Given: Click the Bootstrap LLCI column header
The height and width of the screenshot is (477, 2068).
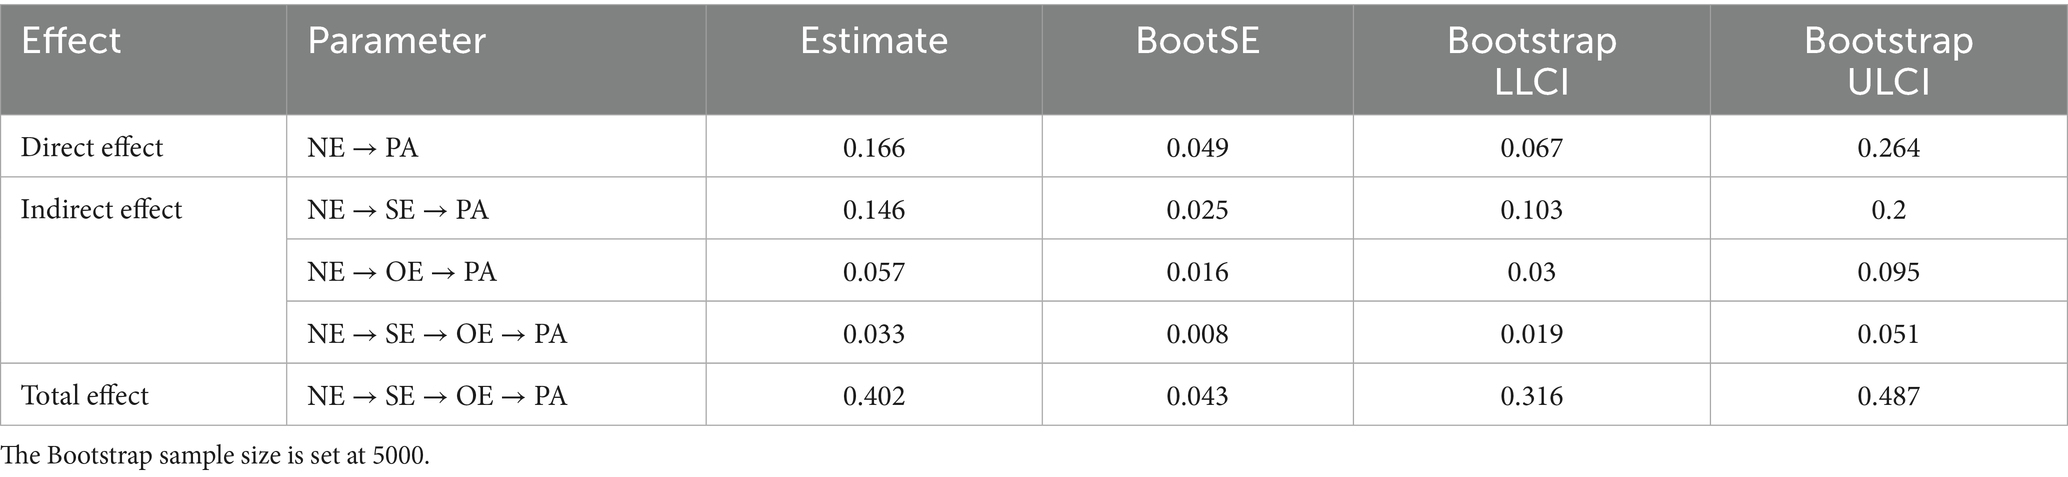Looking at the screenshot, I should pyautogui.click(x=1531, y=59).
